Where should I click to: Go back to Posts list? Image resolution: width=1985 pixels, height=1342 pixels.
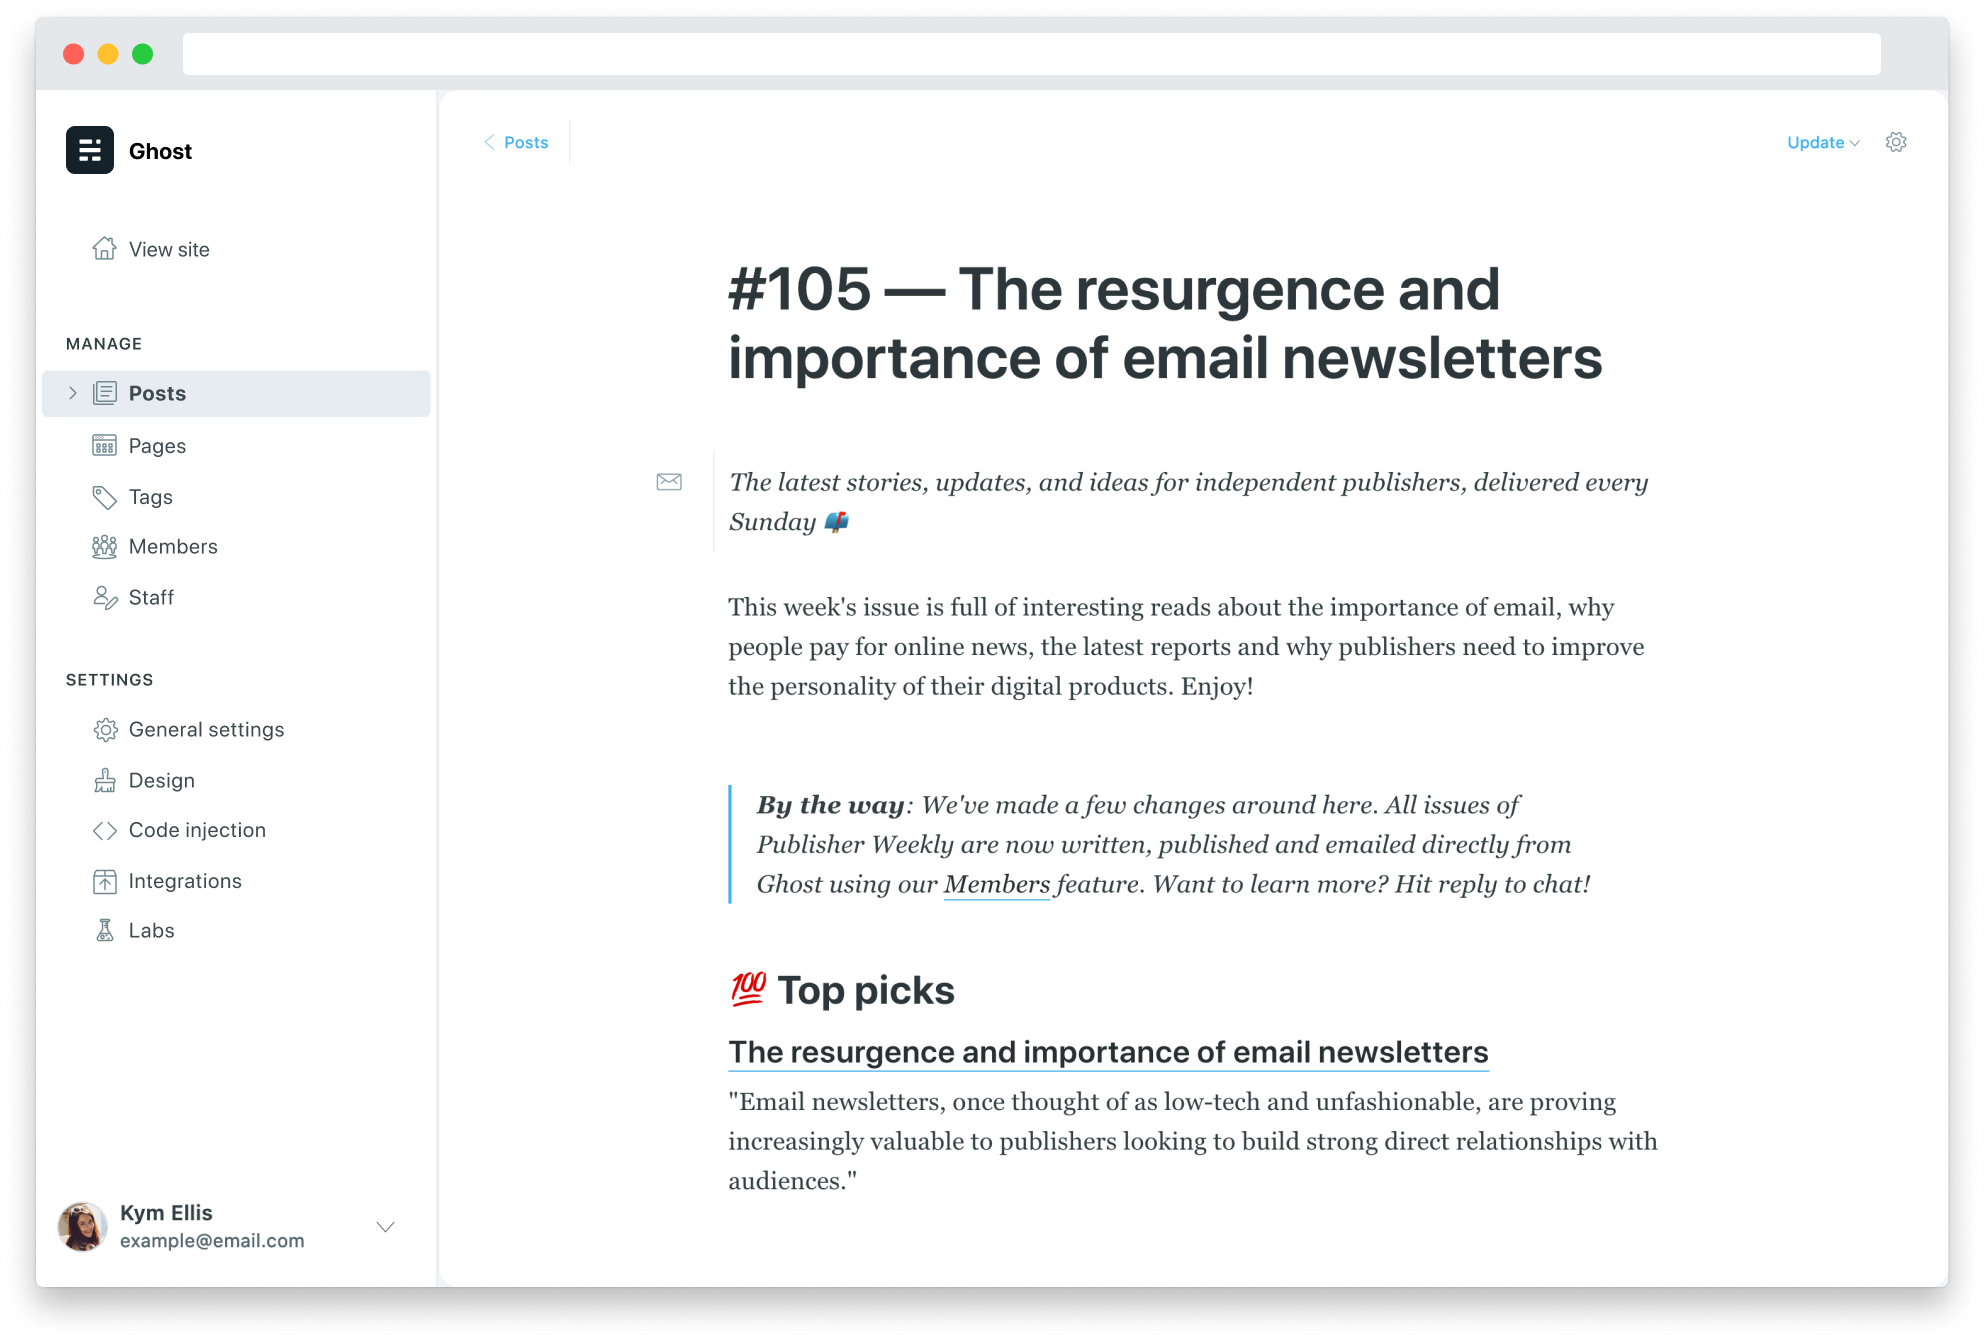coord(516,143)
